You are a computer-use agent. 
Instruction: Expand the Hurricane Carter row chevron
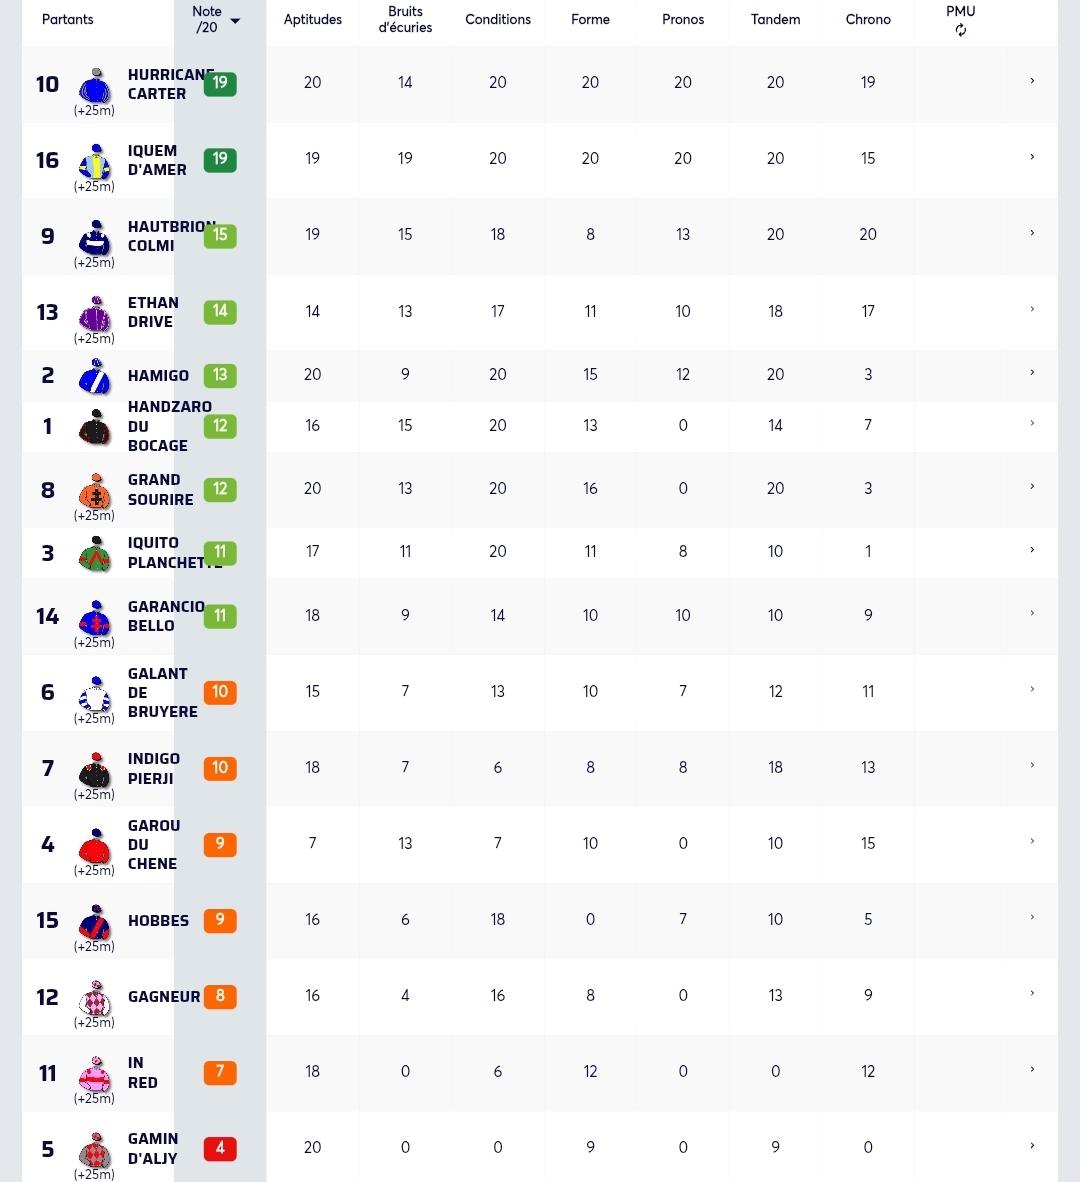coord(1032,81)
